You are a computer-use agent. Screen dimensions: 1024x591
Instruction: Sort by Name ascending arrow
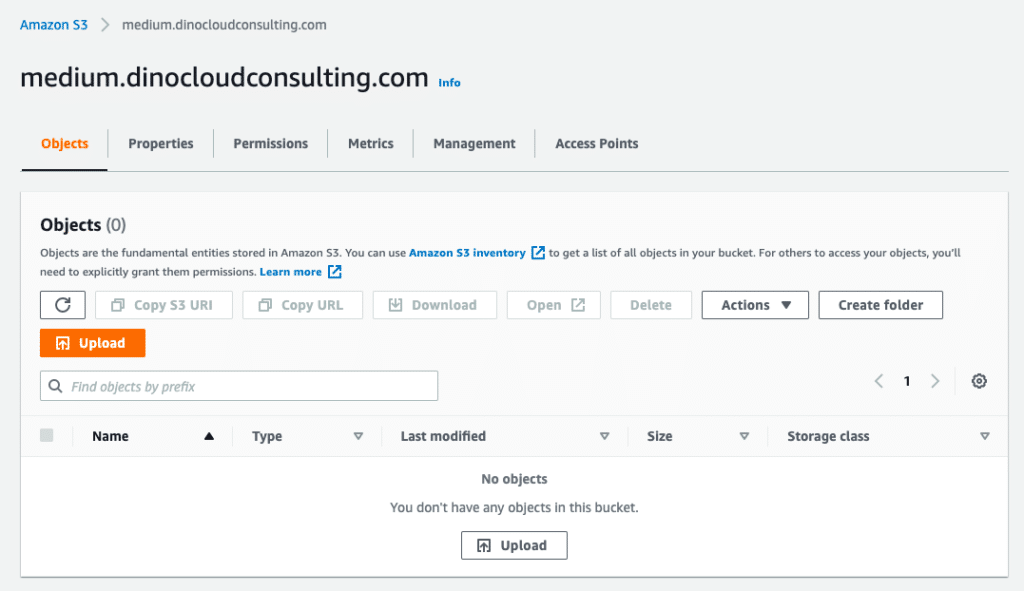pyautogui.click(x=209, y=436)
